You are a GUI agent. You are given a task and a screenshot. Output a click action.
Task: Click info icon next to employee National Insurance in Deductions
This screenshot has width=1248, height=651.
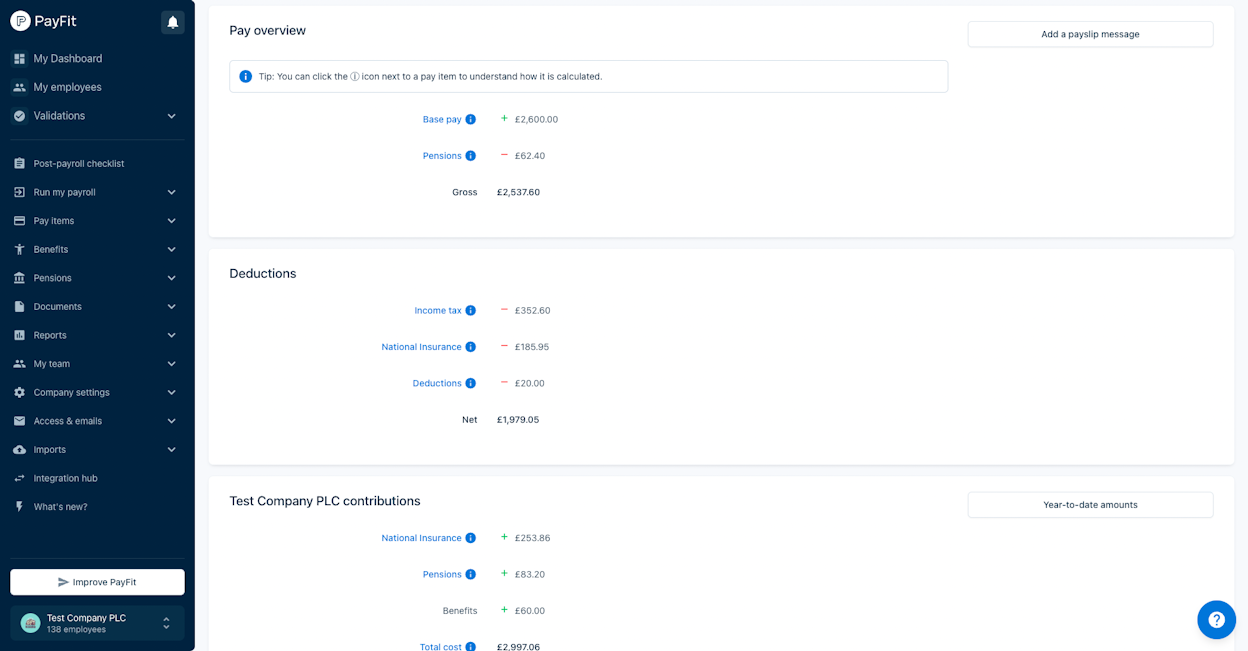(x=471, y=347)
